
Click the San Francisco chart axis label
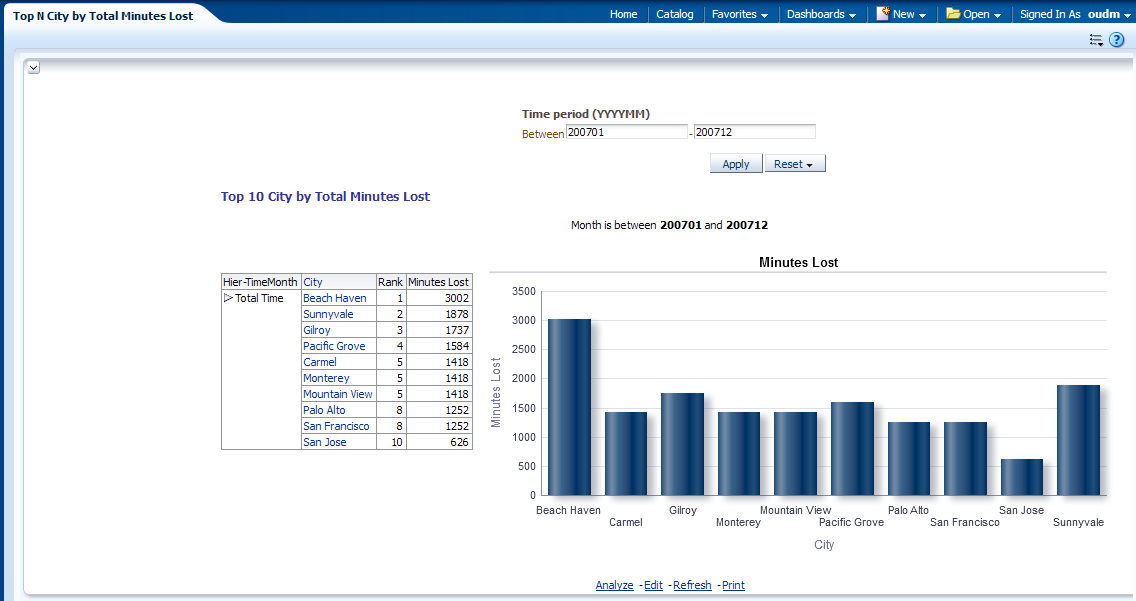964,522
